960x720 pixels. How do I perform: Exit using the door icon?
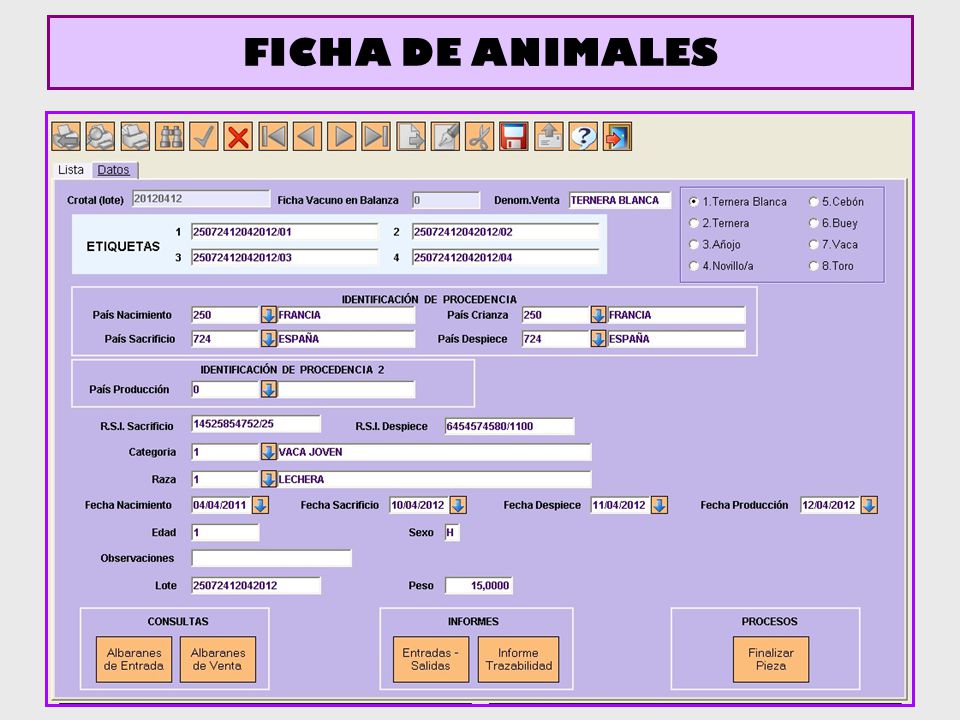[617, 137]
